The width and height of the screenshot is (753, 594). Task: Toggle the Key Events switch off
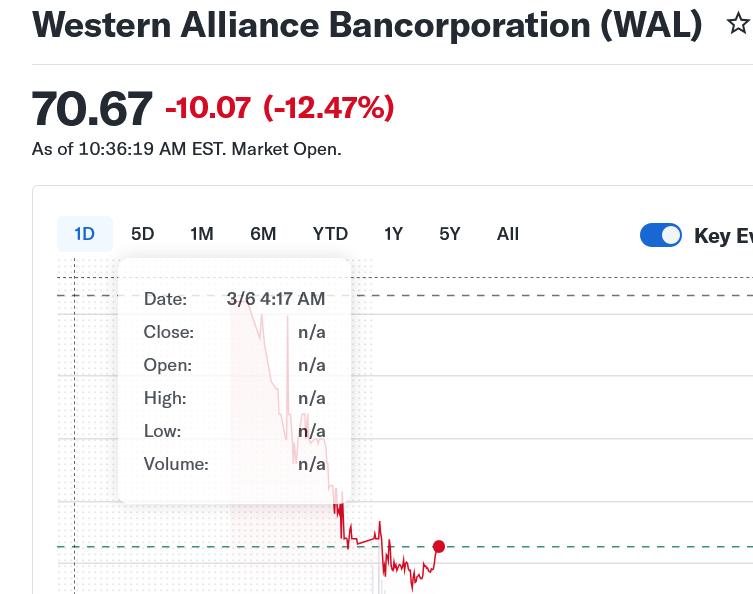coord(660,235)
